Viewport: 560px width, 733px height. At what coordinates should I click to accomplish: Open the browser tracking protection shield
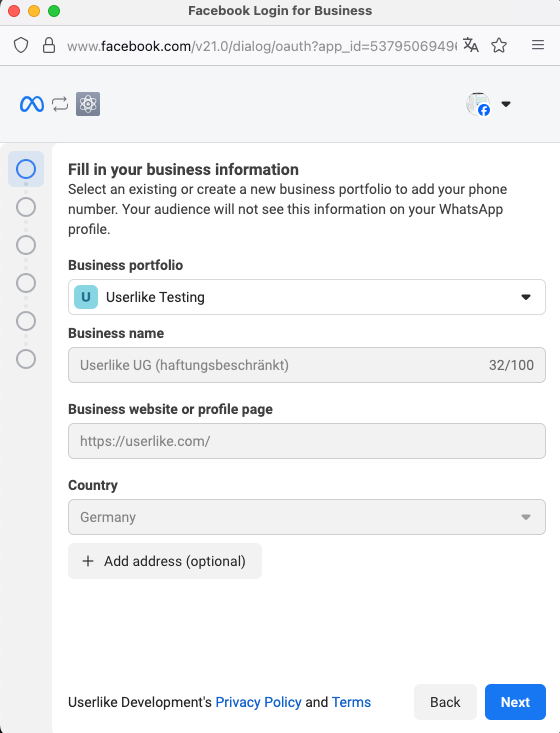click(x=21, y=45)
